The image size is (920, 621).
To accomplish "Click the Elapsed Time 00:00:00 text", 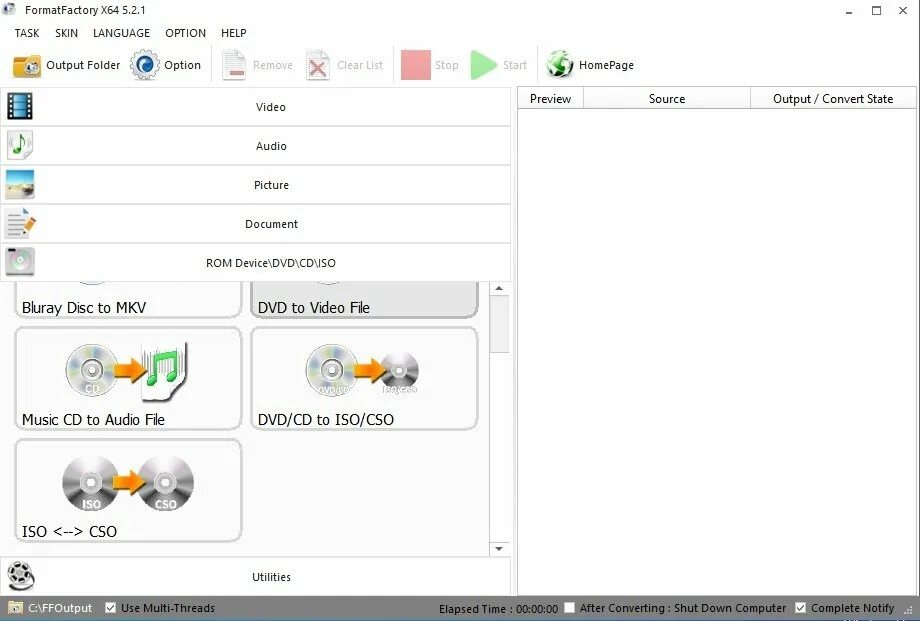I will pyautogui.click(x=498, y=609).
